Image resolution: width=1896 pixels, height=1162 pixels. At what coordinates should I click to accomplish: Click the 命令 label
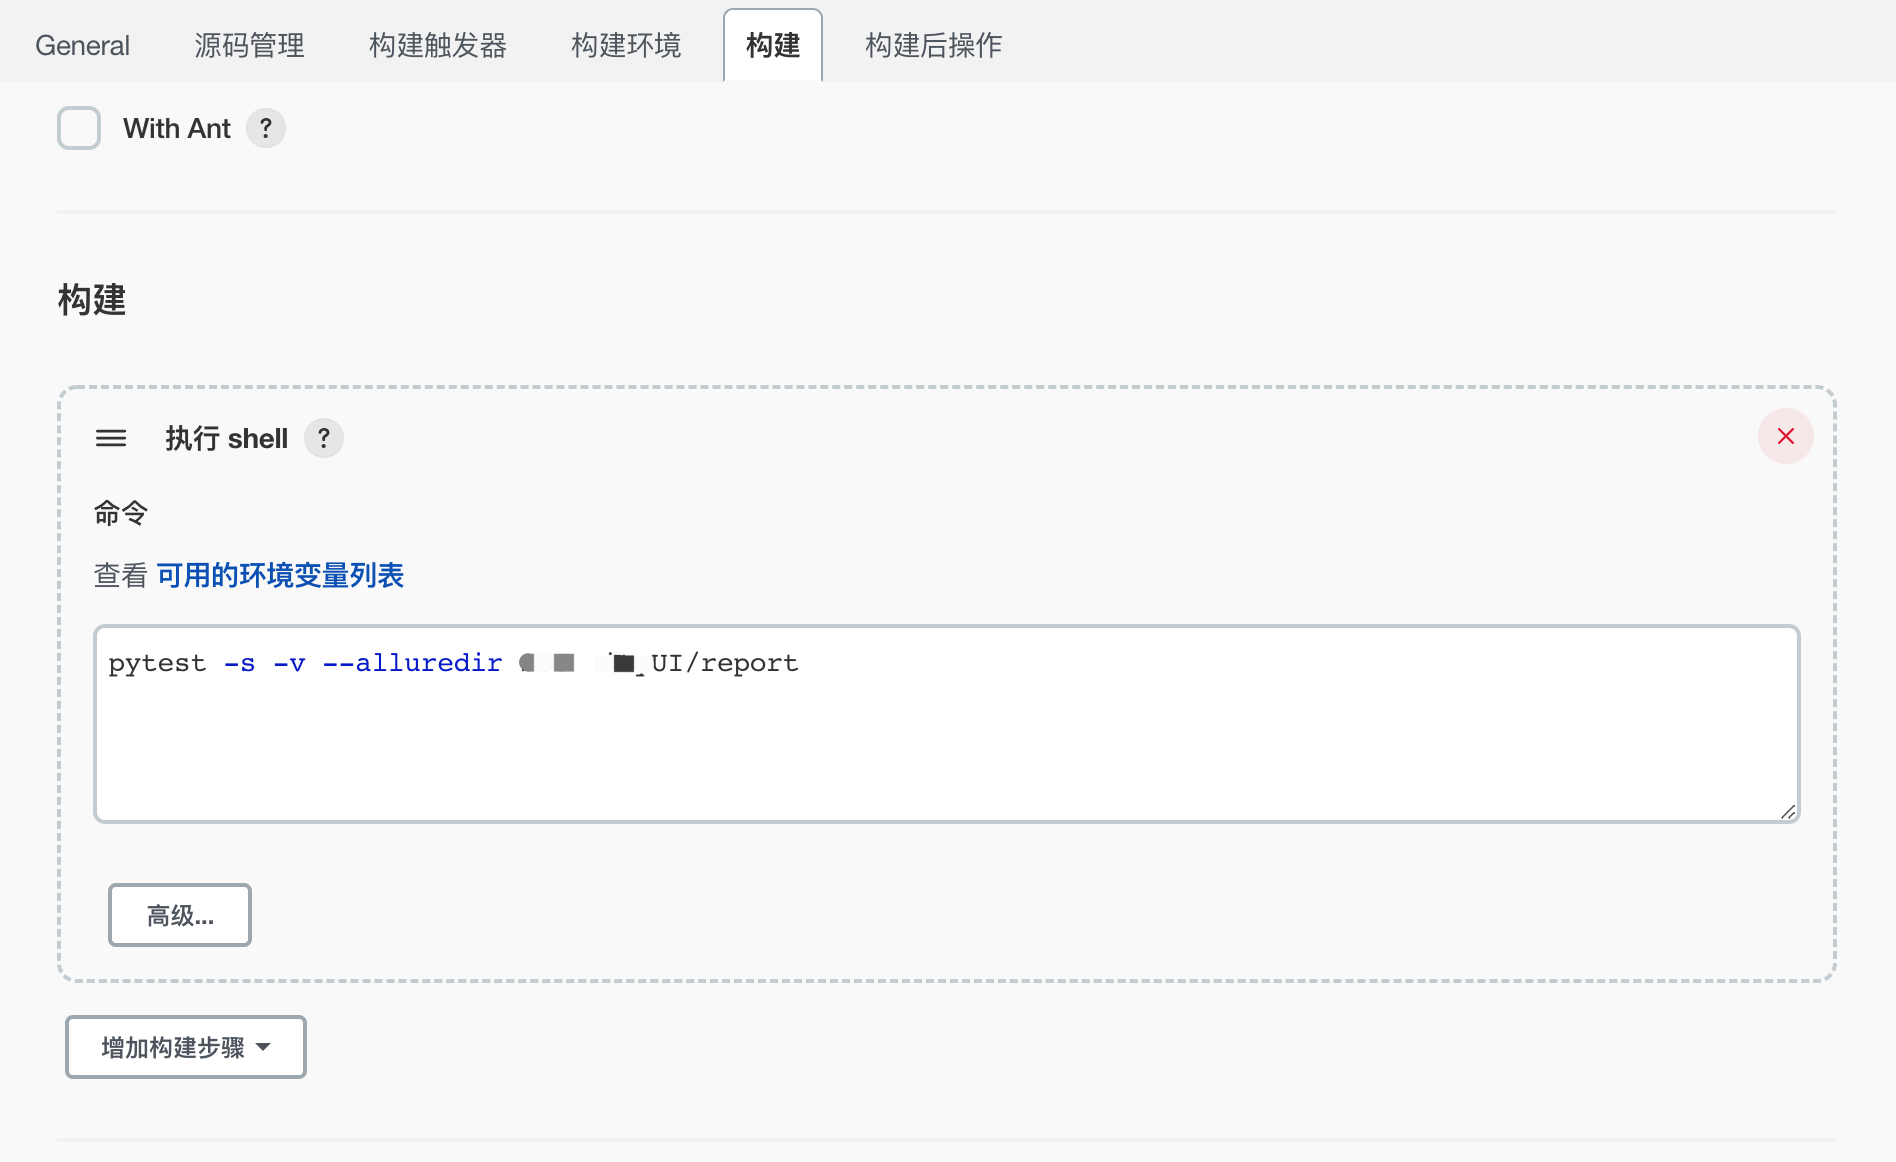point(121,513)
